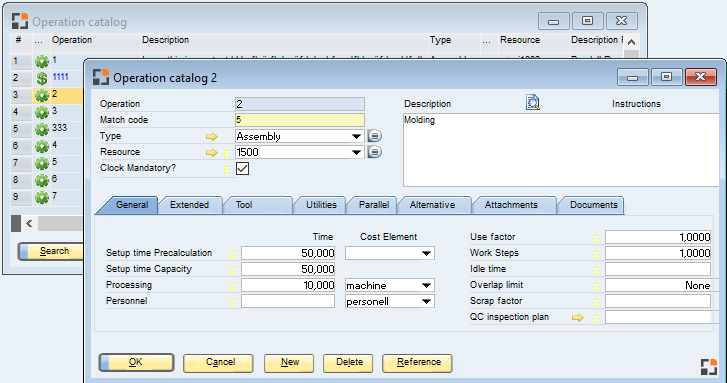Image resolution: width=727 pixels, height=383 pixels.
Task: Open list button beside Type dropdown
Action: pyautogui.click(x=375, y=136)
